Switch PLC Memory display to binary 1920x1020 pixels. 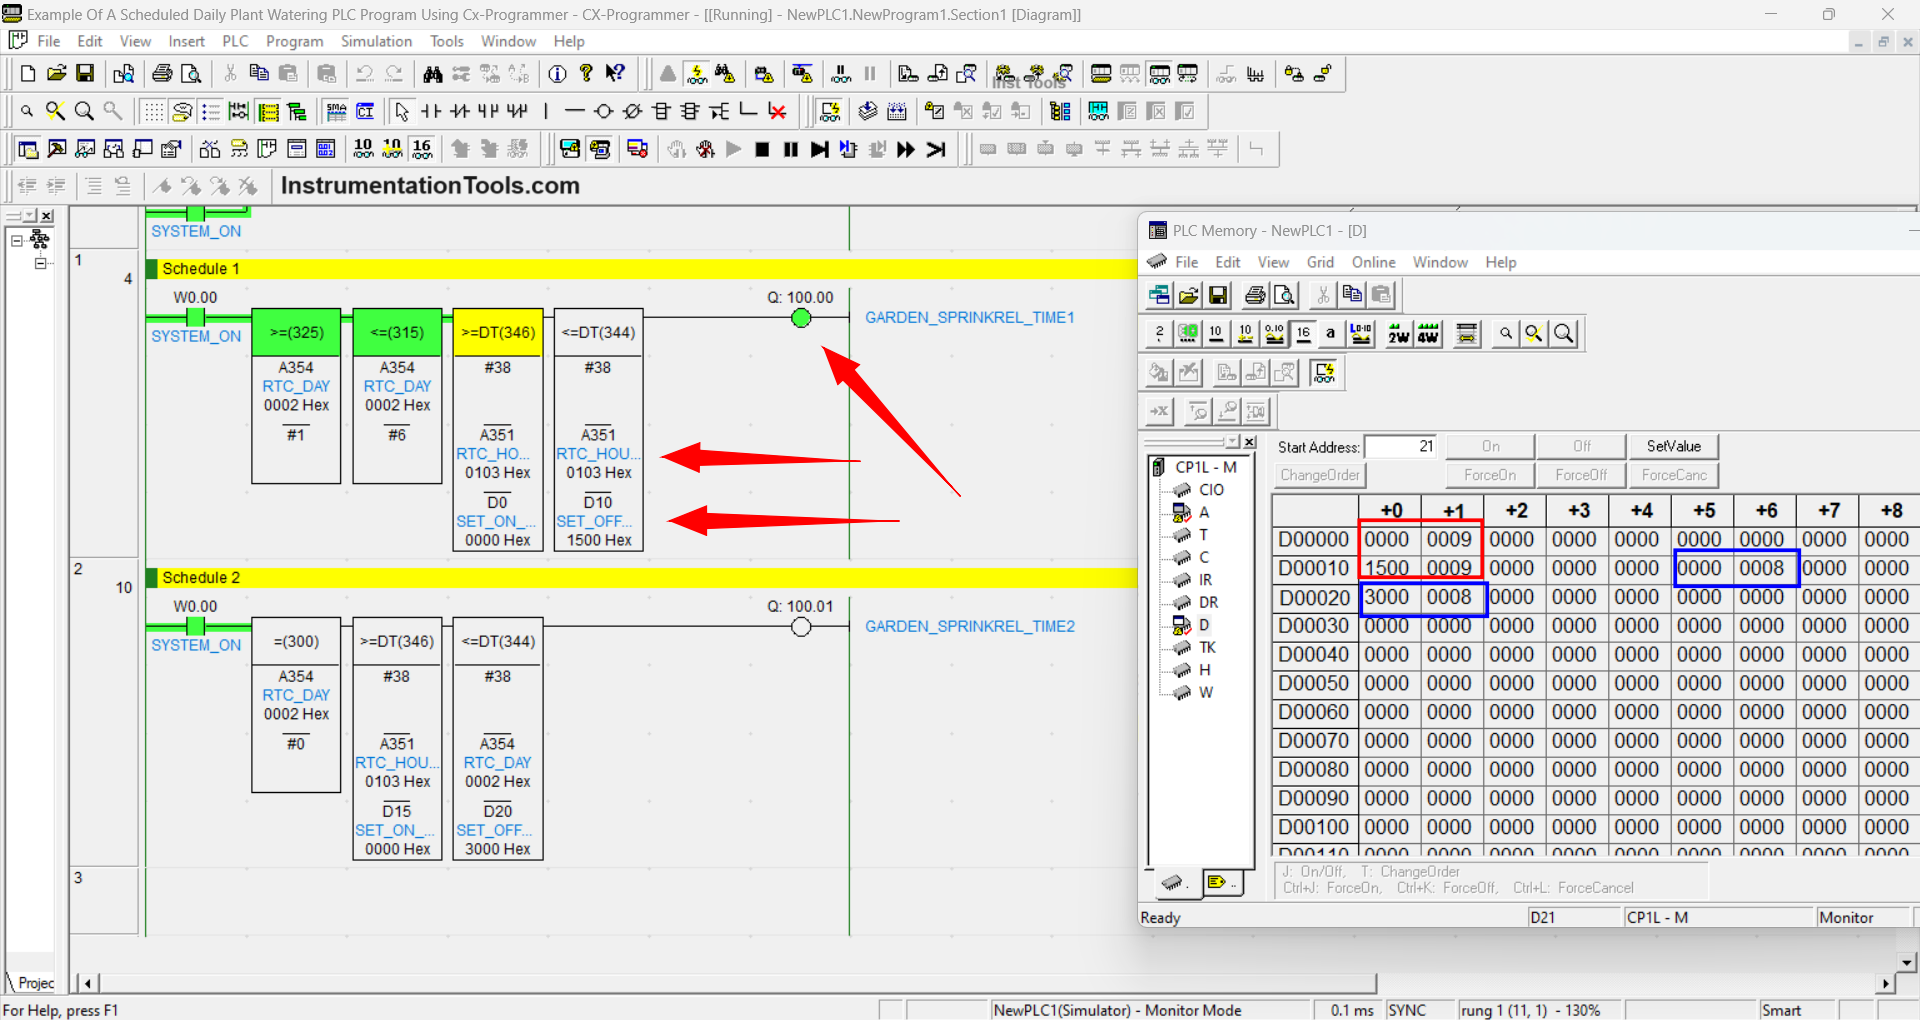click(1159, 334)
